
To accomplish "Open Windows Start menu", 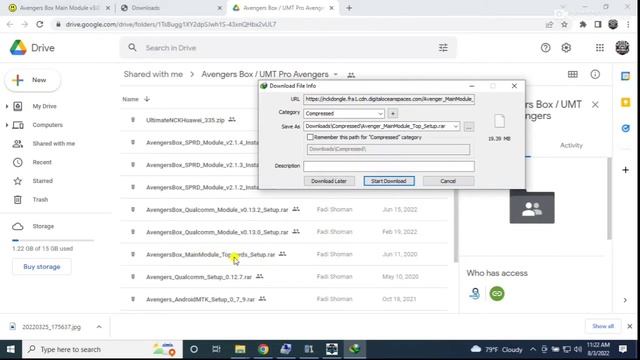I will [11, 349].
